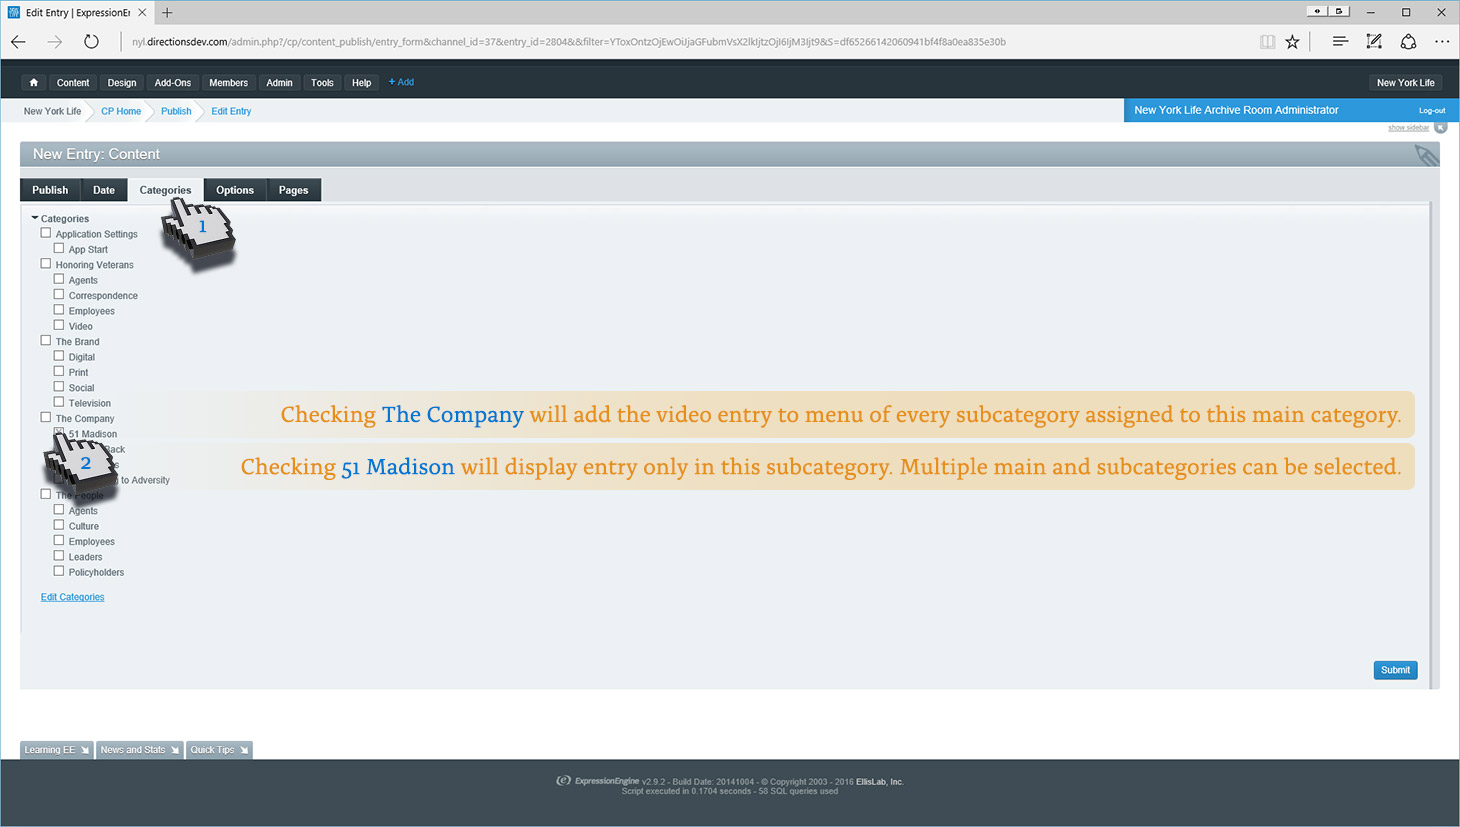Expand the Learning EE footer panel
Screen dimensions: 1460x827
coord(56,750)
